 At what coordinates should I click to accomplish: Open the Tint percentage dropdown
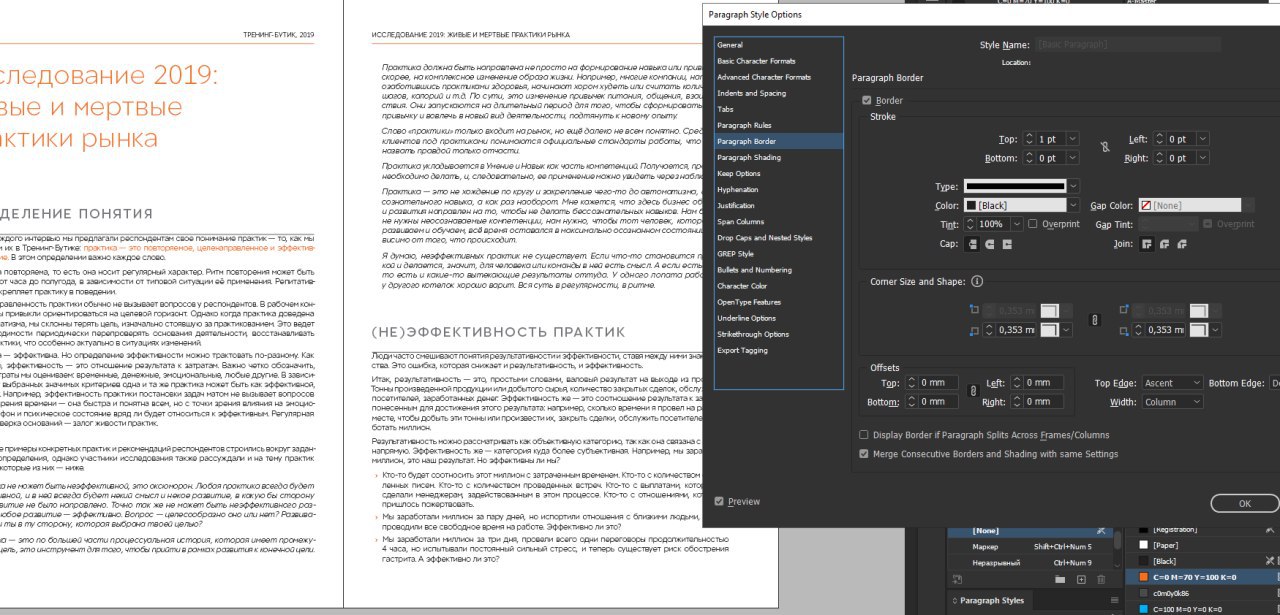[x=1016, y=224]
